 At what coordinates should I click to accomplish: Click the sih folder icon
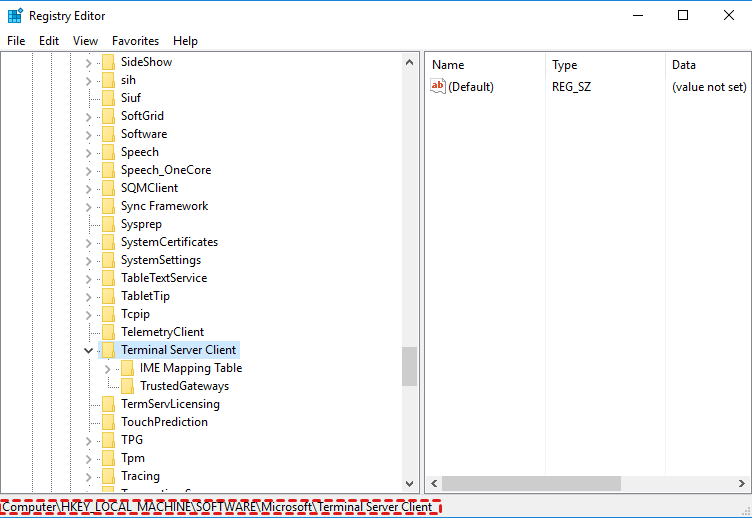pos(108,80)
